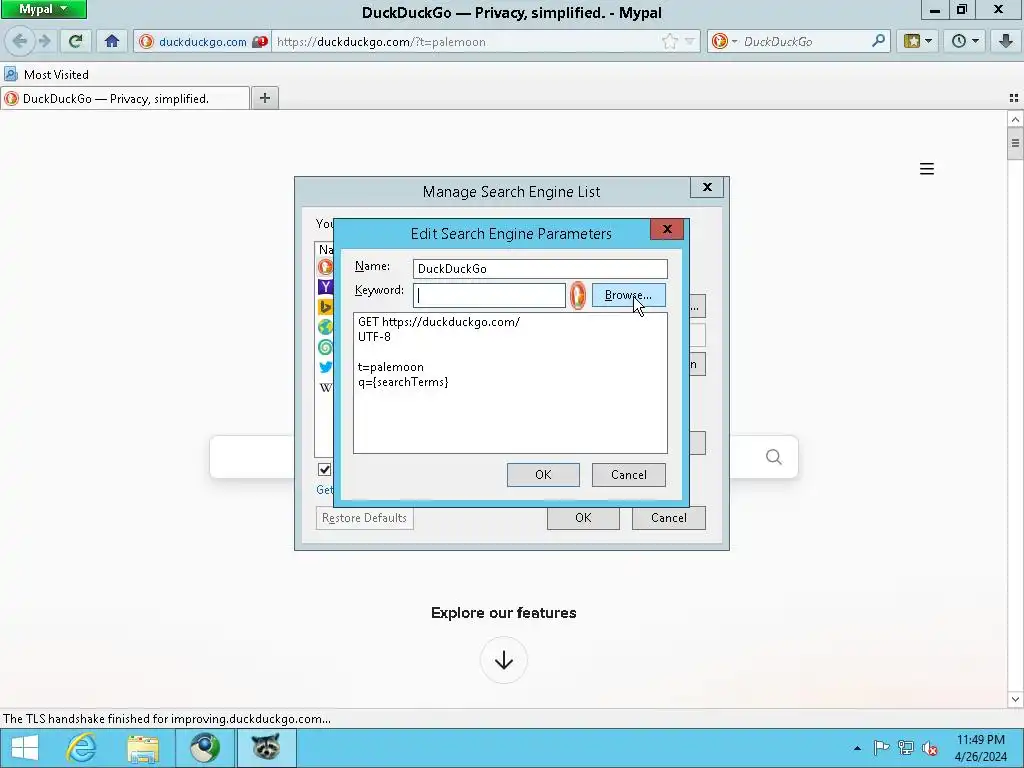This screenshot has width=1024, height=768.
Task: Close the Edit Search Engine Parameters dialog
Action: pos(667,229)
